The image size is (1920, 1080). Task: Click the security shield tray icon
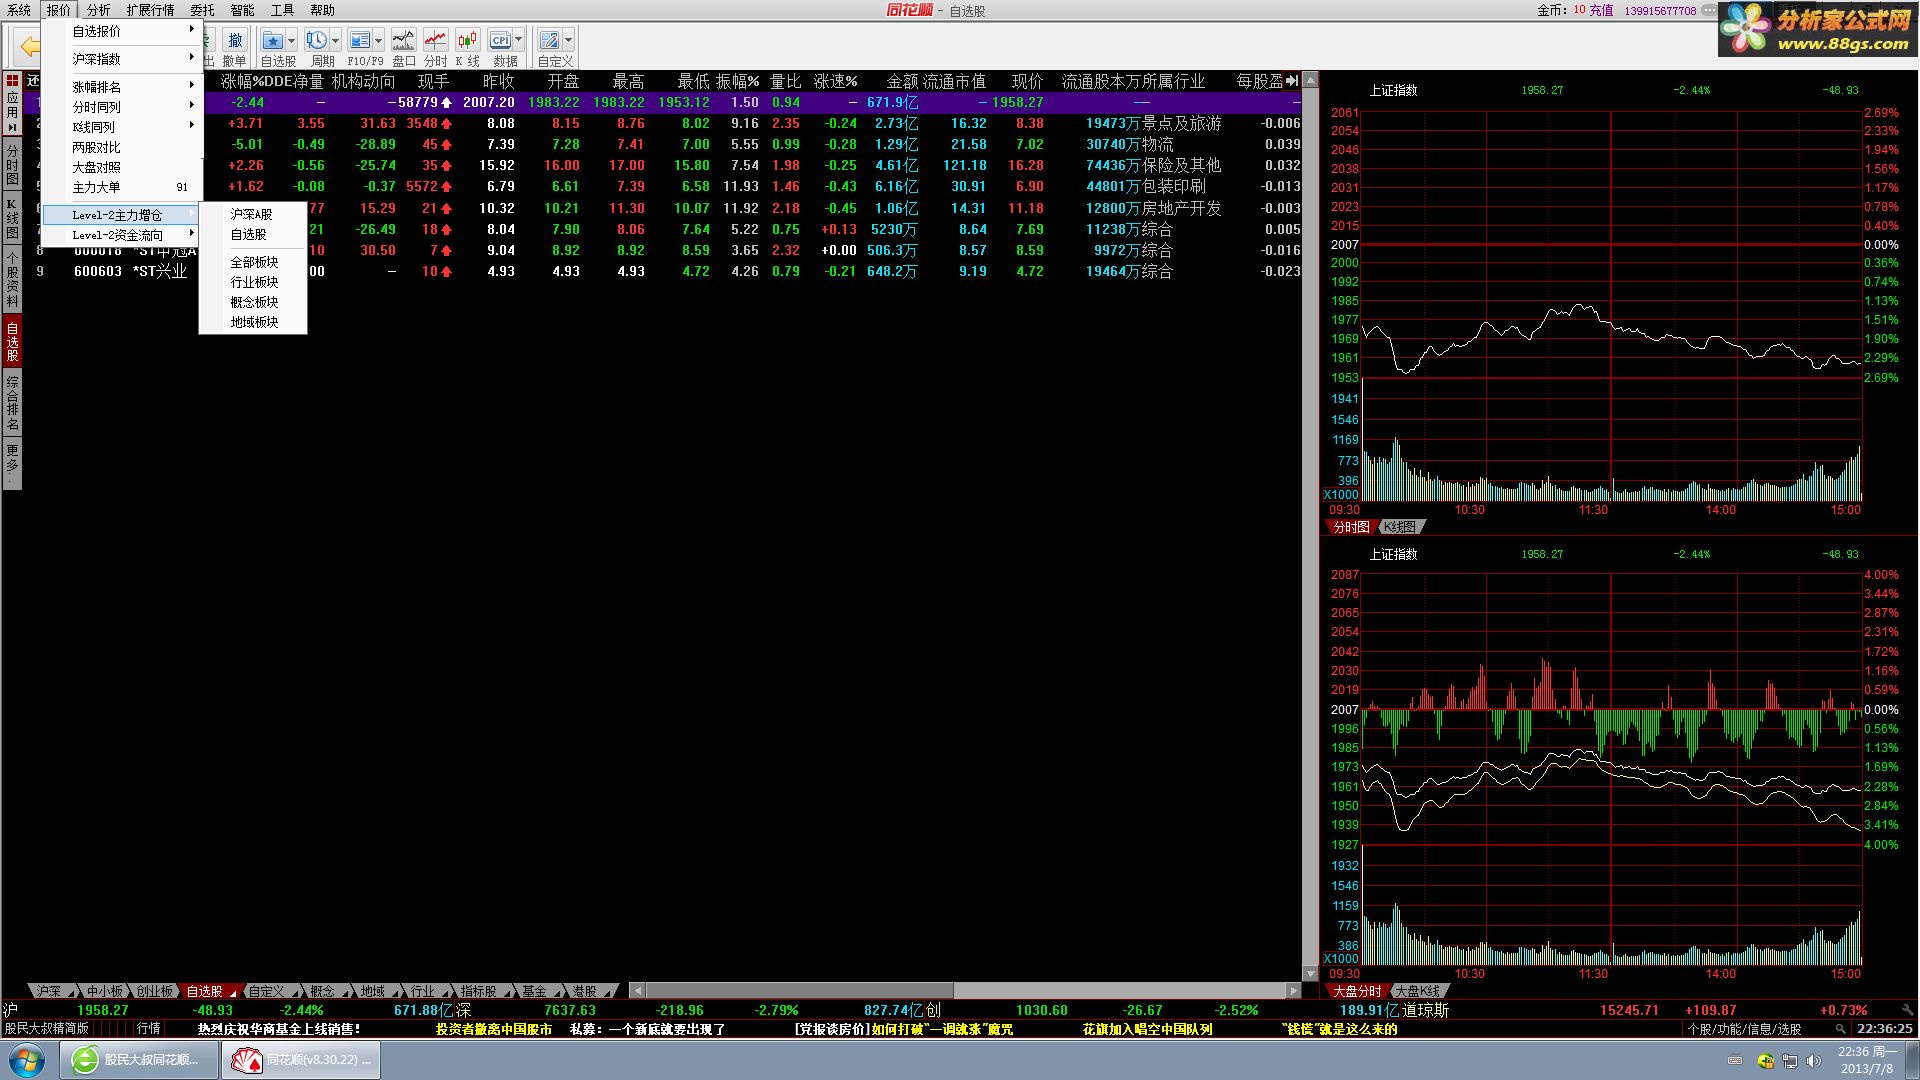coord(1765,1061)
